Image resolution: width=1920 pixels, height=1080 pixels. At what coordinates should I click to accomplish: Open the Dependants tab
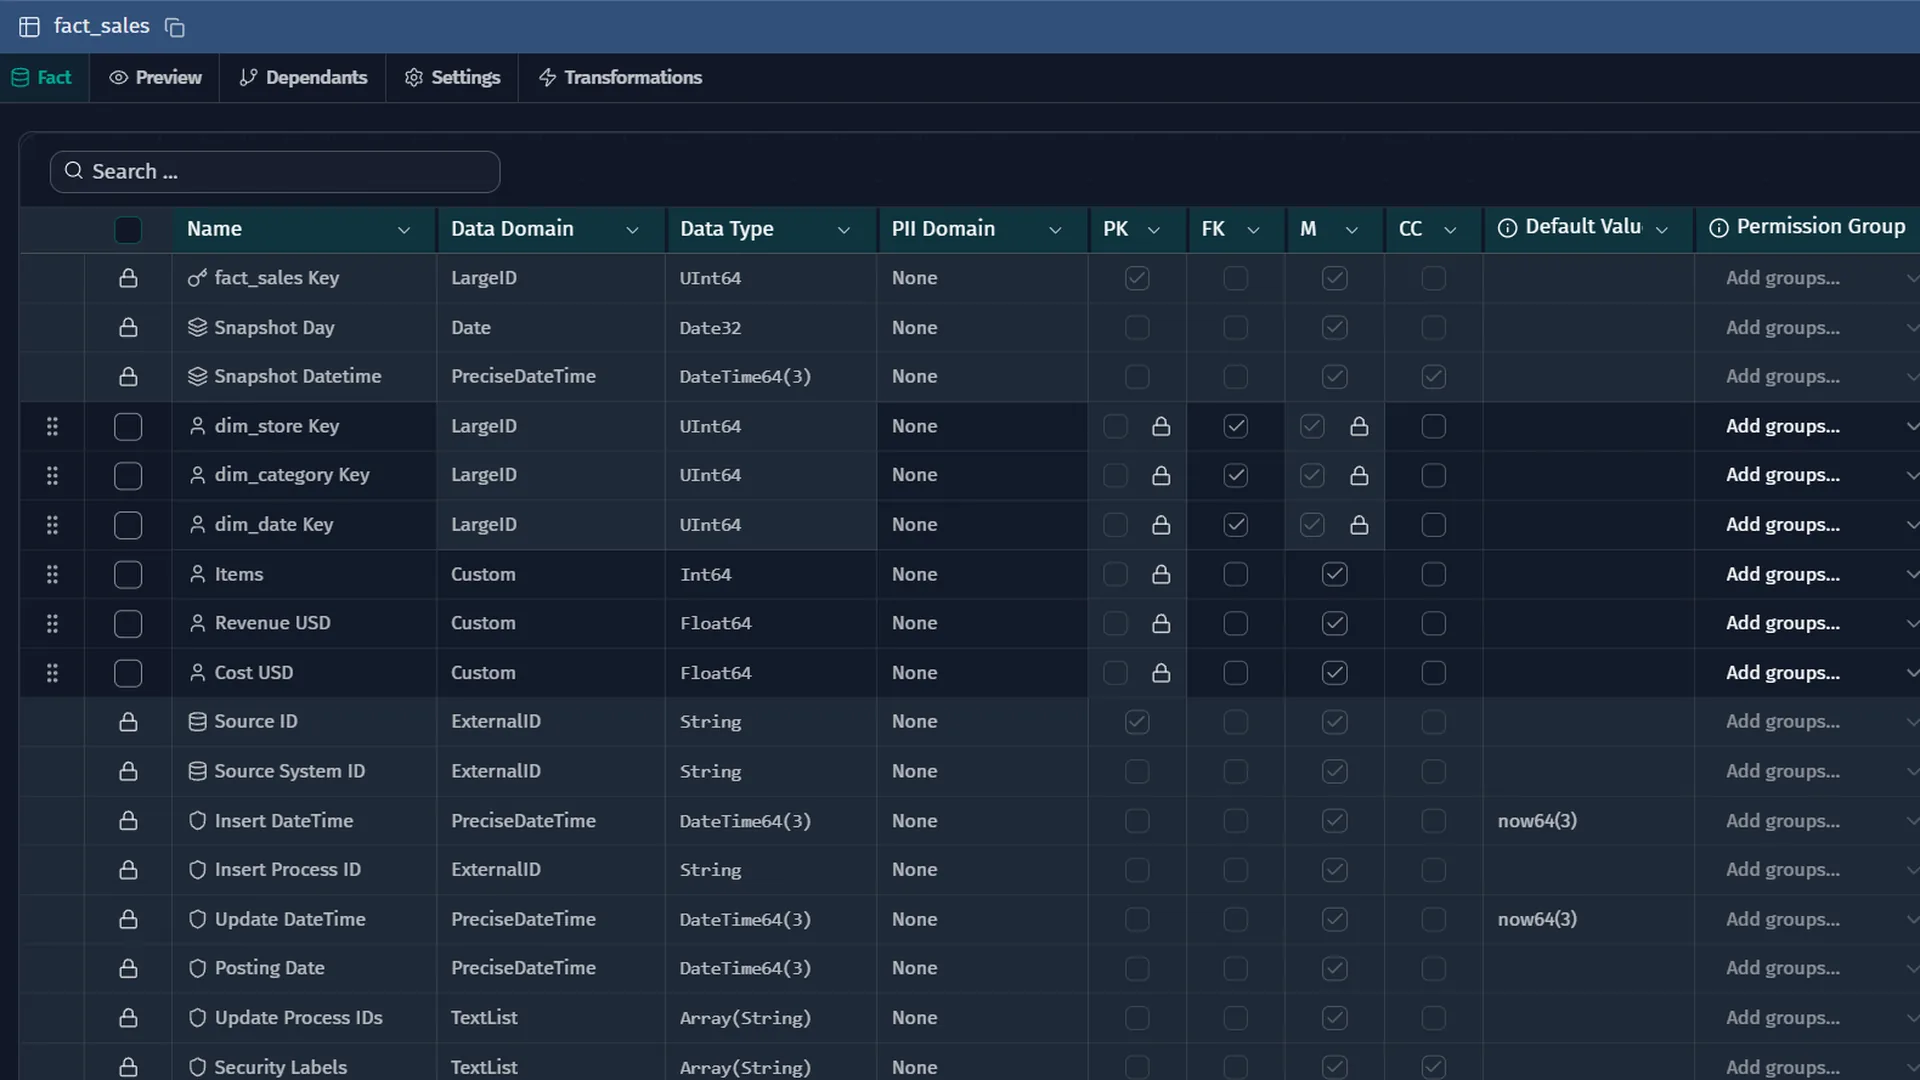[303, 77]
